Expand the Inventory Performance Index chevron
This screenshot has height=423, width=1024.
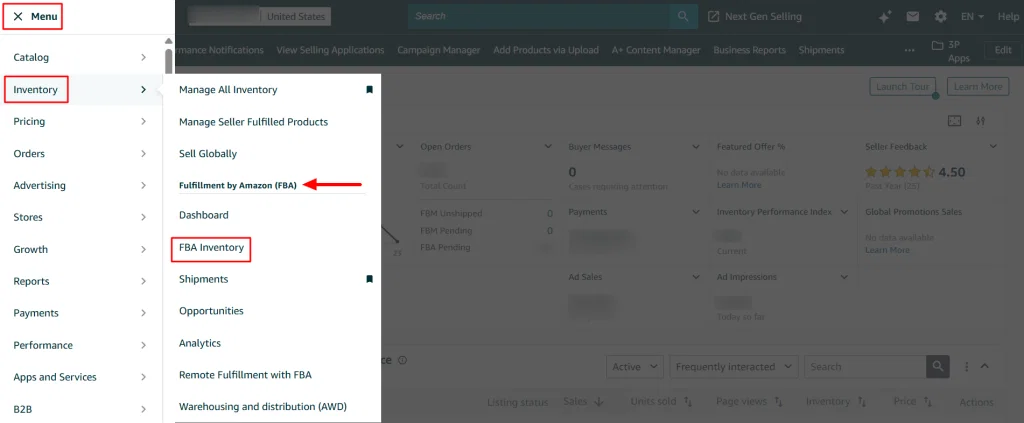(x=844, y=212)
